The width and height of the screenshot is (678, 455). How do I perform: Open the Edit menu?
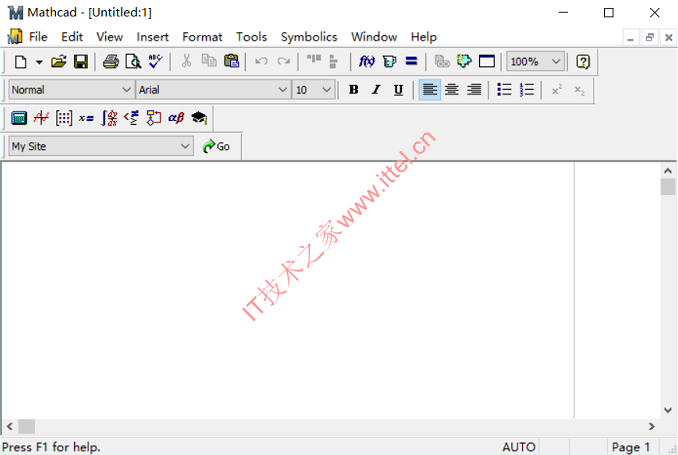point(72,37)
